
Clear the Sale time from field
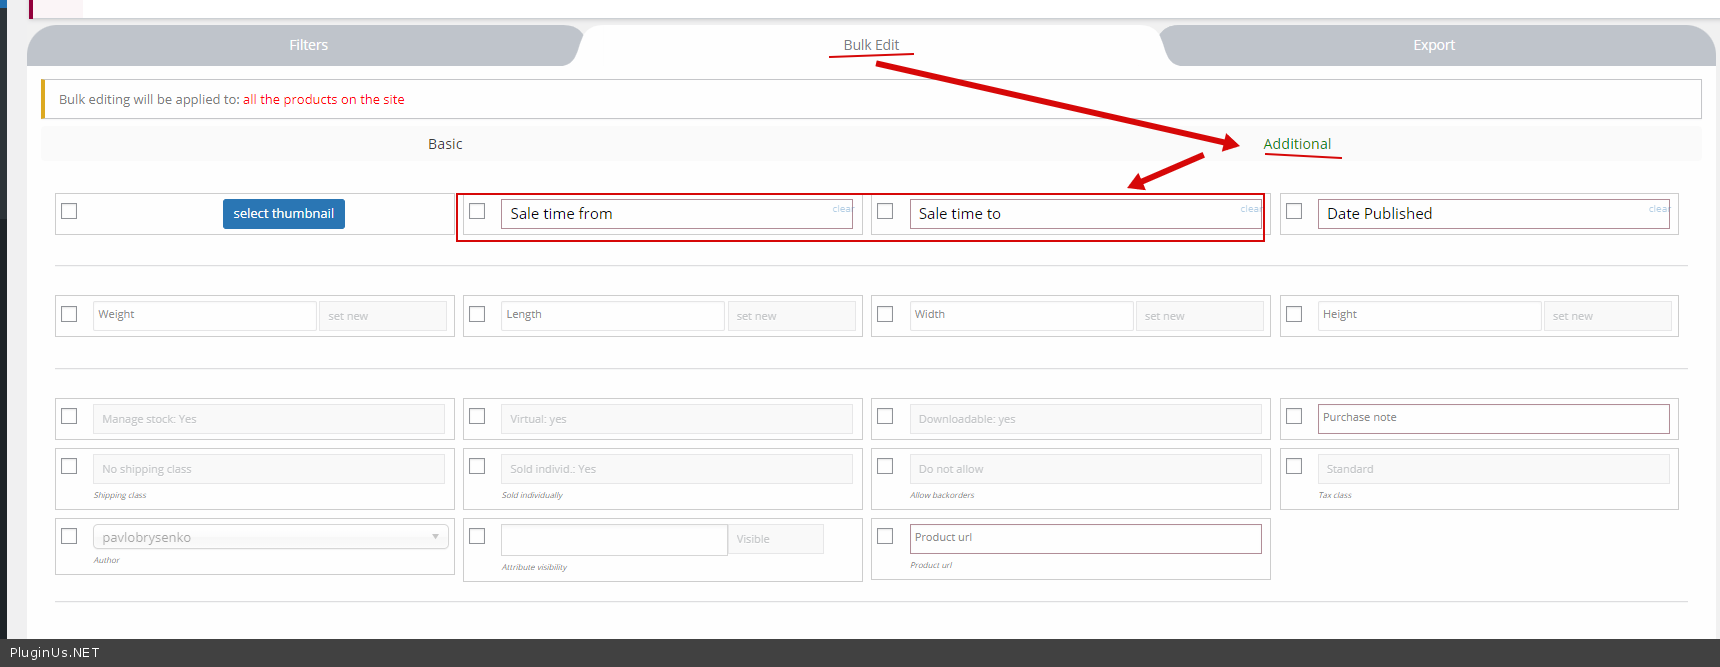(x=842, y=209)
